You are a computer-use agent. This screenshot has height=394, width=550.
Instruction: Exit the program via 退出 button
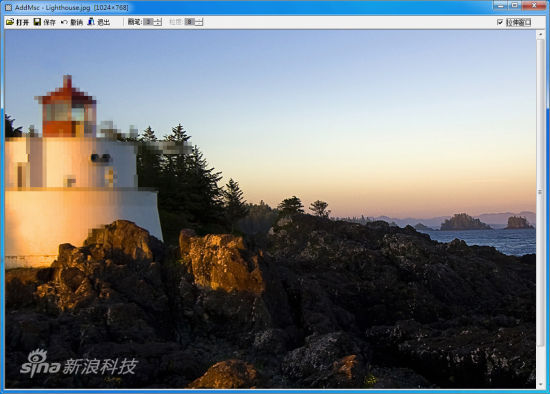coord(99,22)
